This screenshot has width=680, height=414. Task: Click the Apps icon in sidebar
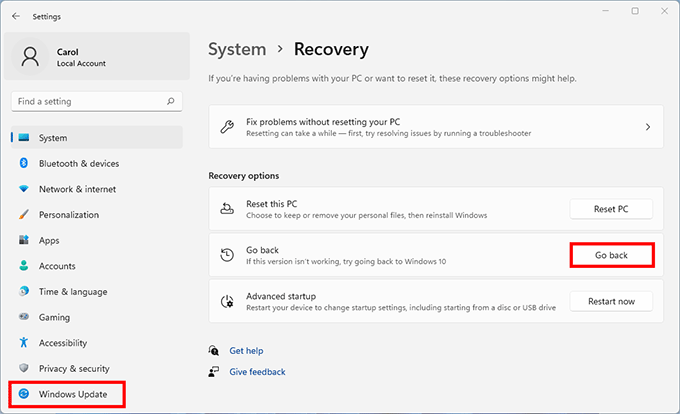point(24,240)
